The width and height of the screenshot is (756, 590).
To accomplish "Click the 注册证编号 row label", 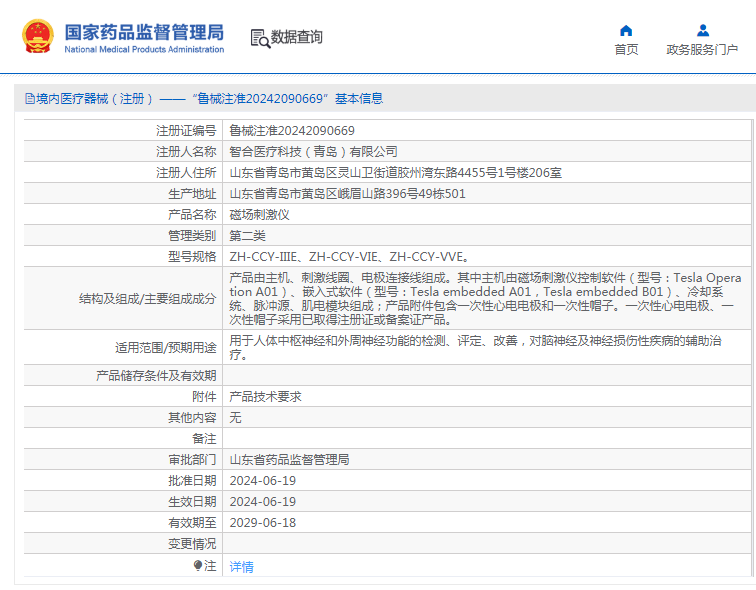I will pyautogui.click(x=186, y=131).
